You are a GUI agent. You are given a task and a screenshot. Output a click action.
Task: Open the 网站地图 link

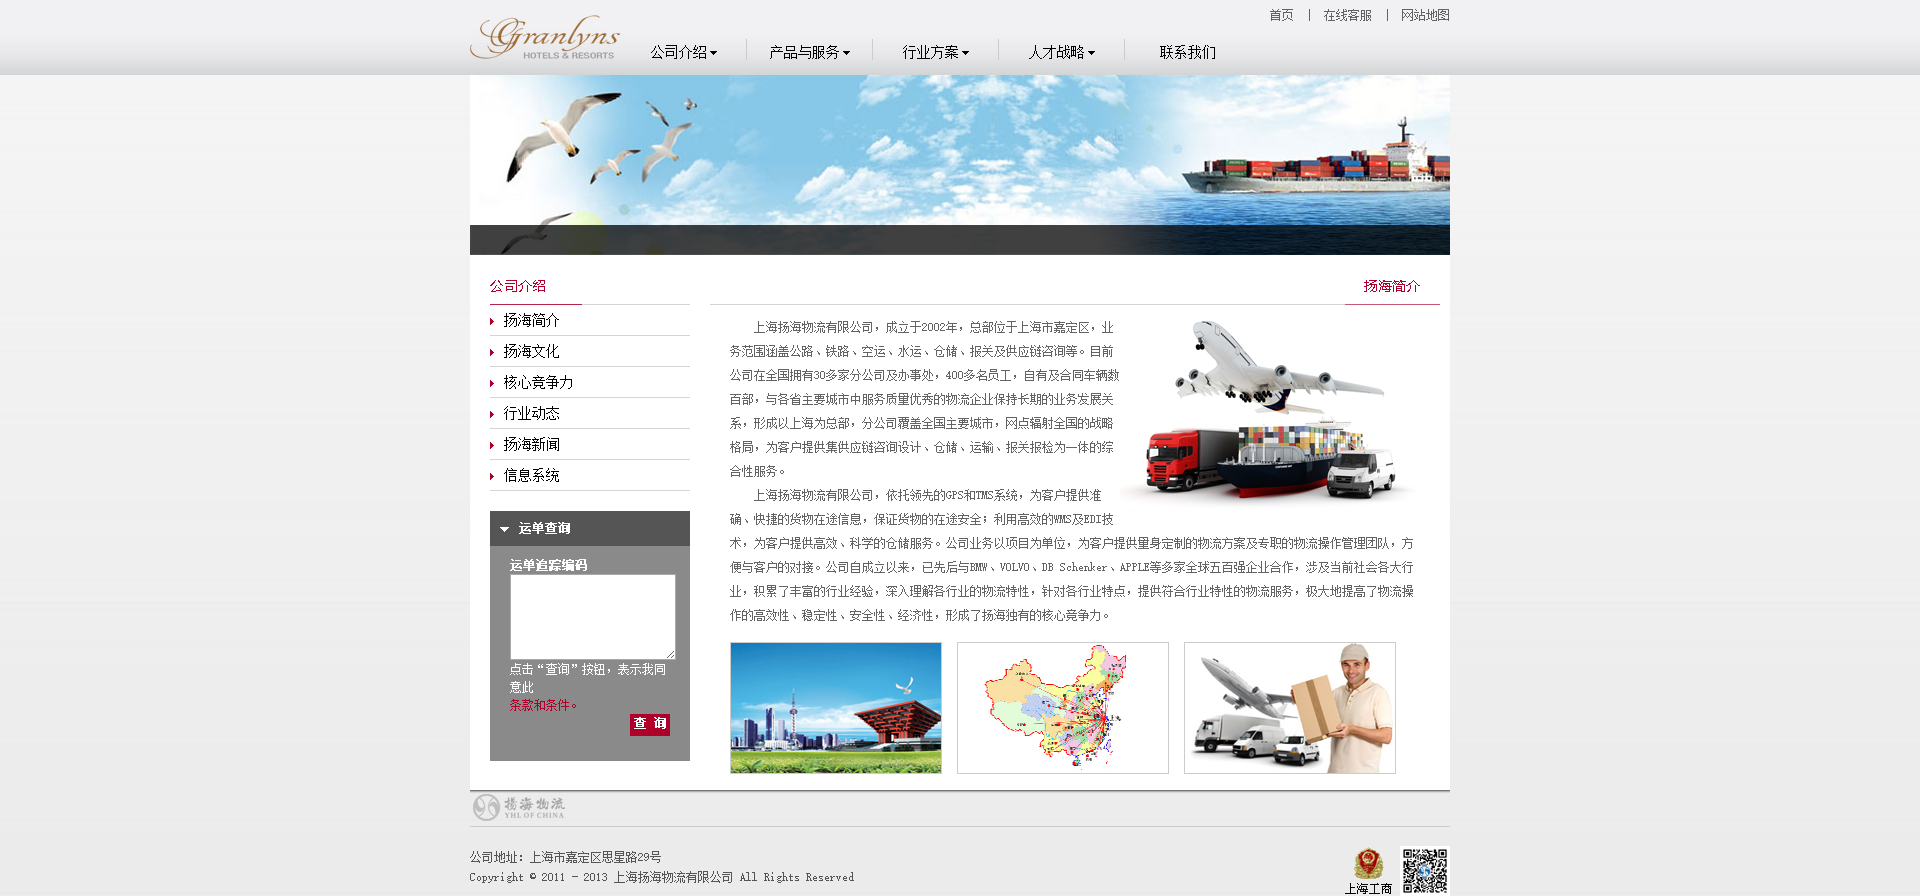[1424, 15]
